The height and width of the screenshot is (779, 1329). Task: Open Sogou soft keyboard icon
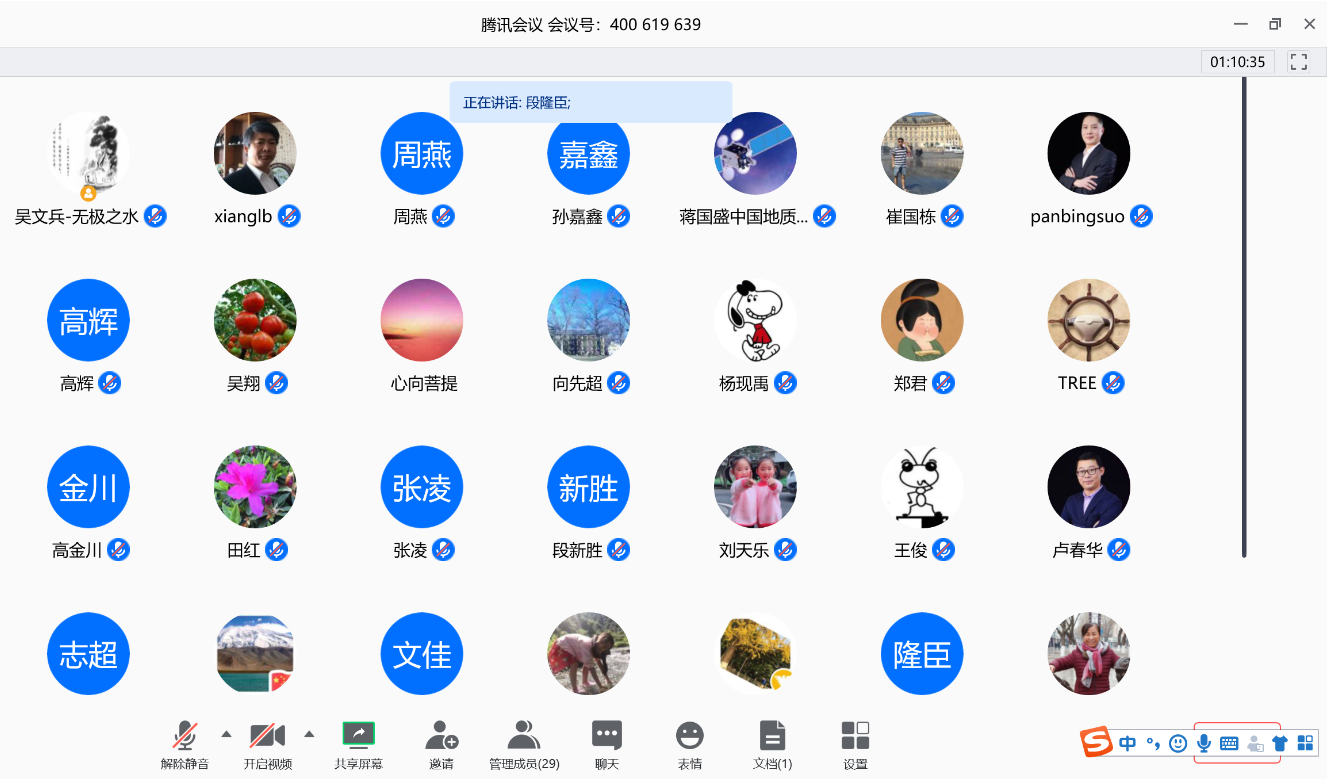coord(1229,743)
